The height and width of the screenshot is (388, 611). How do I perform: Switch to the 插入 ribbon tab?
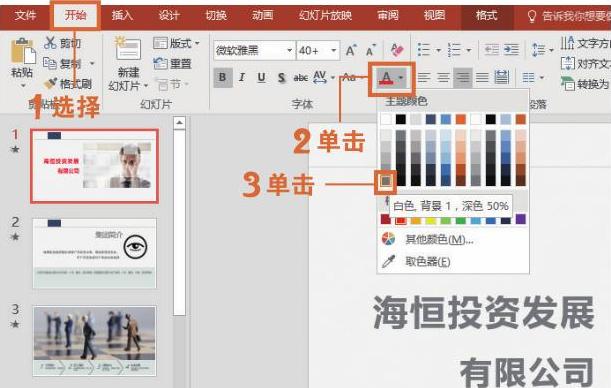122,16
